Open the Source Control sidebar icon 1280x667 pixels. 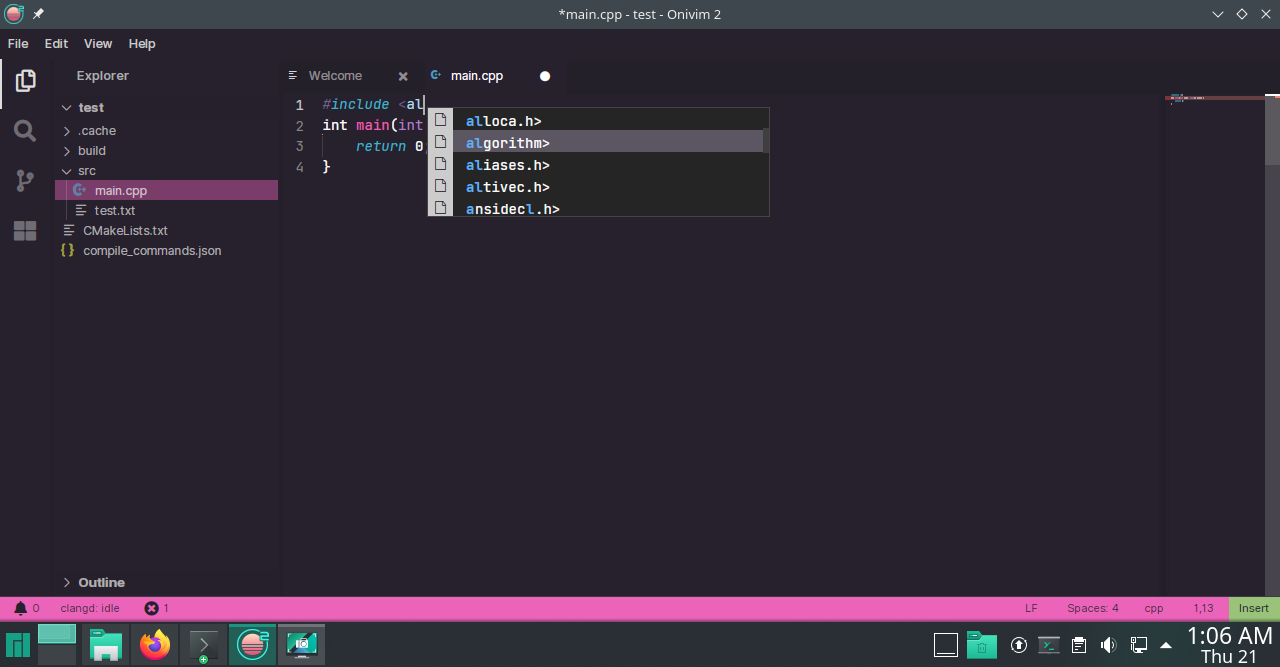[x=25, y=180]
